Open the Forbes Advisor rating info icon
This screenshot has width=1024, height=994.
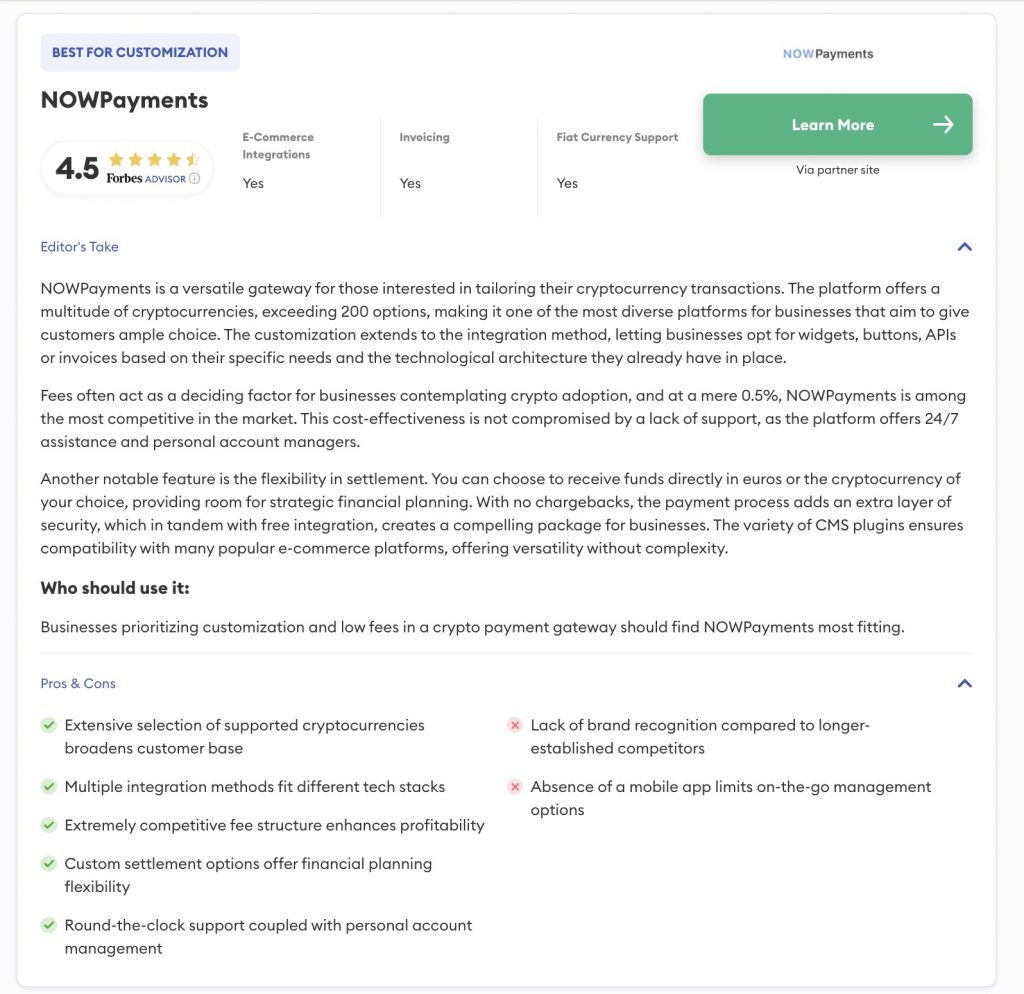point(195,178)
